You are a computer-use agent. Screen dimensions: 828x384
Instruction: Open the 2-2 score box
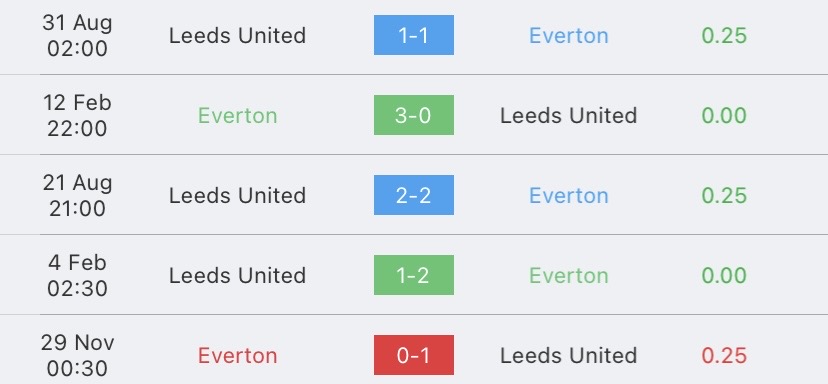[x=413, y=195]
